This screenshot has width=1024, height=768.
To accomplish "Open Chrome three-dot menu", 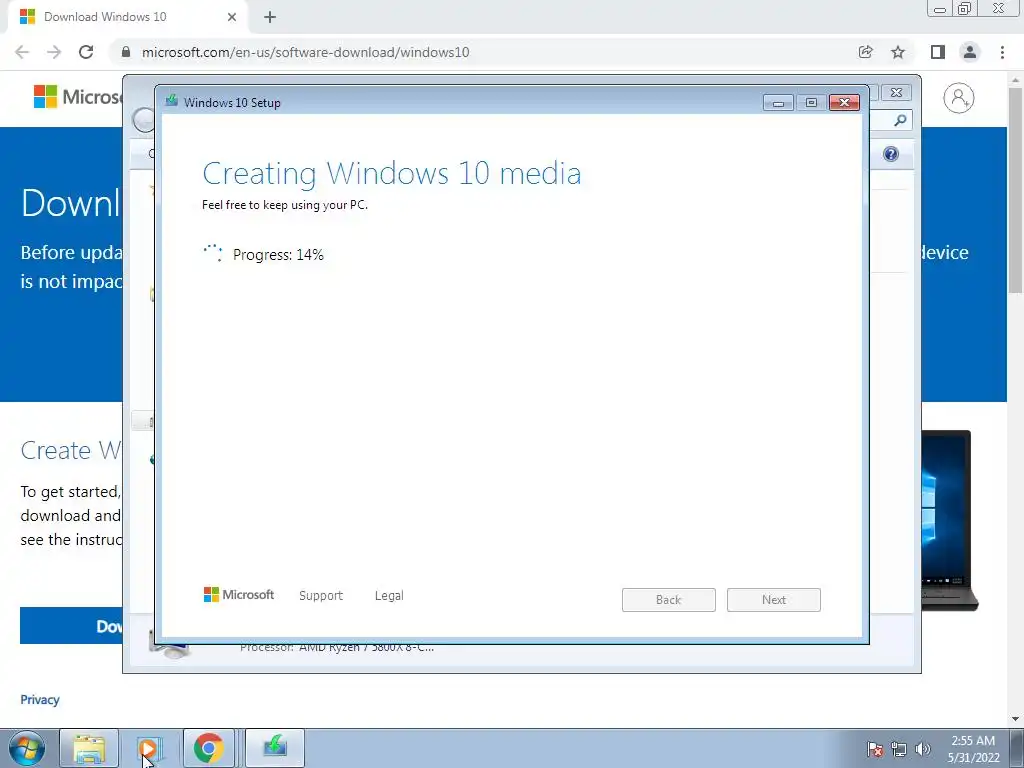I will click(x=1002, y=52).
